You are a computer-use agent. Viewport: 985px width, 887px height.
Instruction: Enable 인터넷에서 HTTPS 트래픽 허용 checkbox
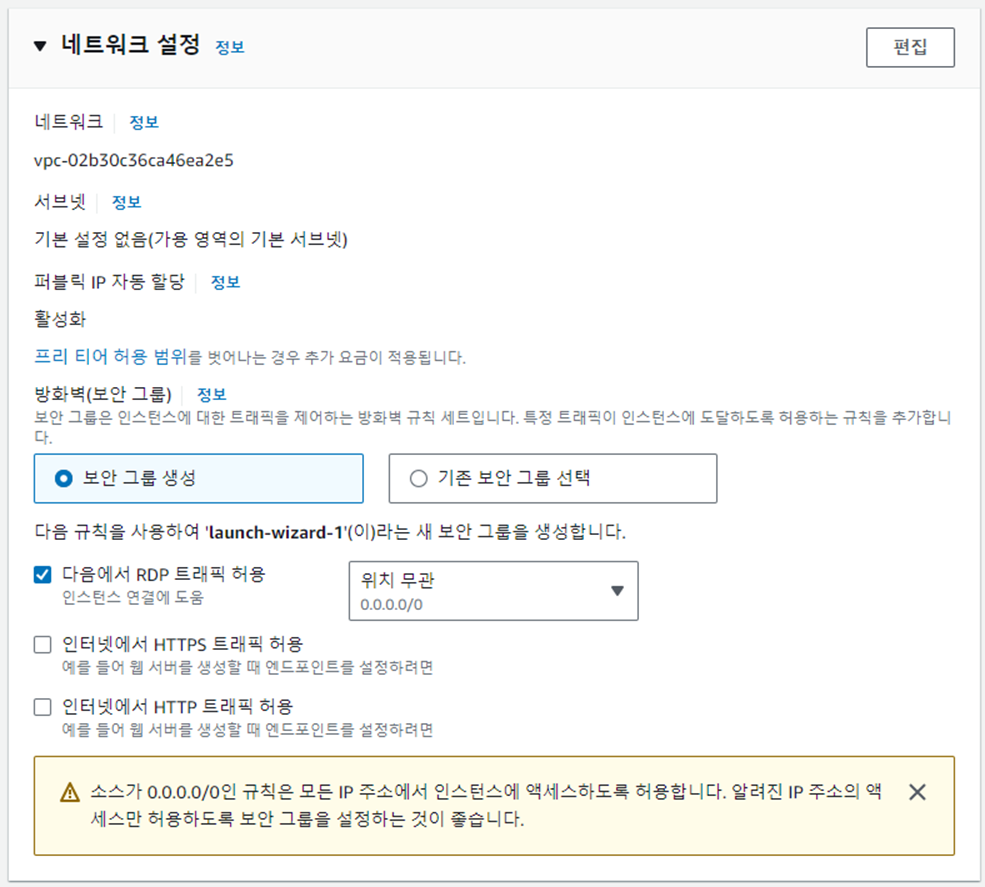pos(43,645)
